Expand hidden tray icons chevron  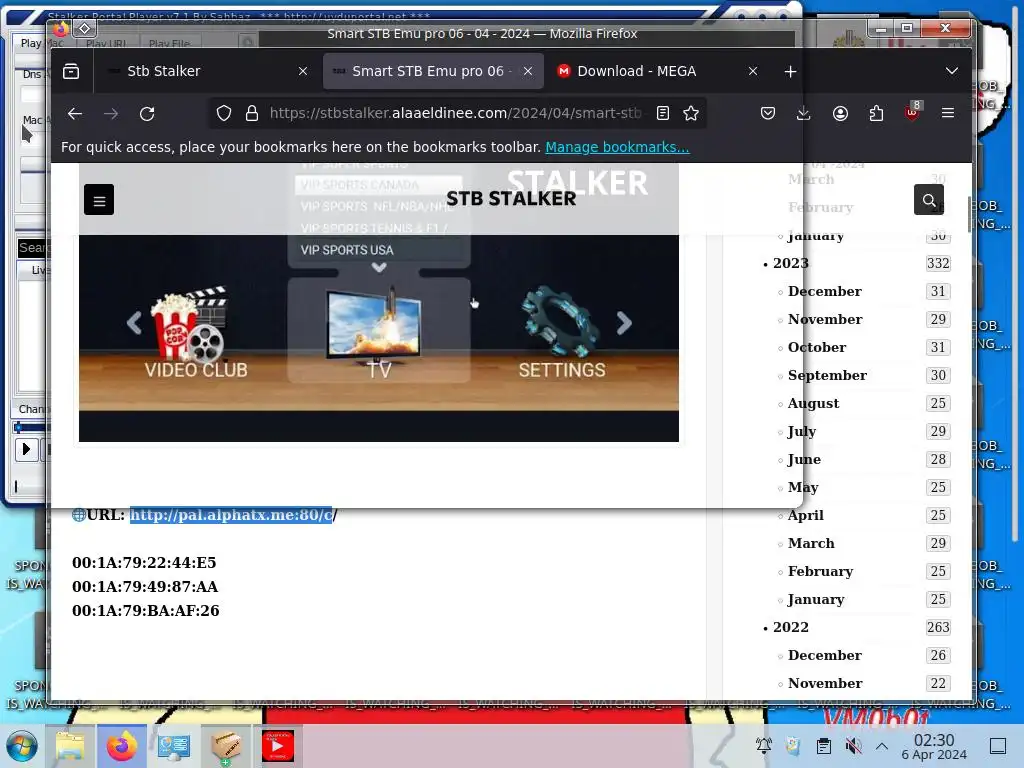[x=882, y=746]
